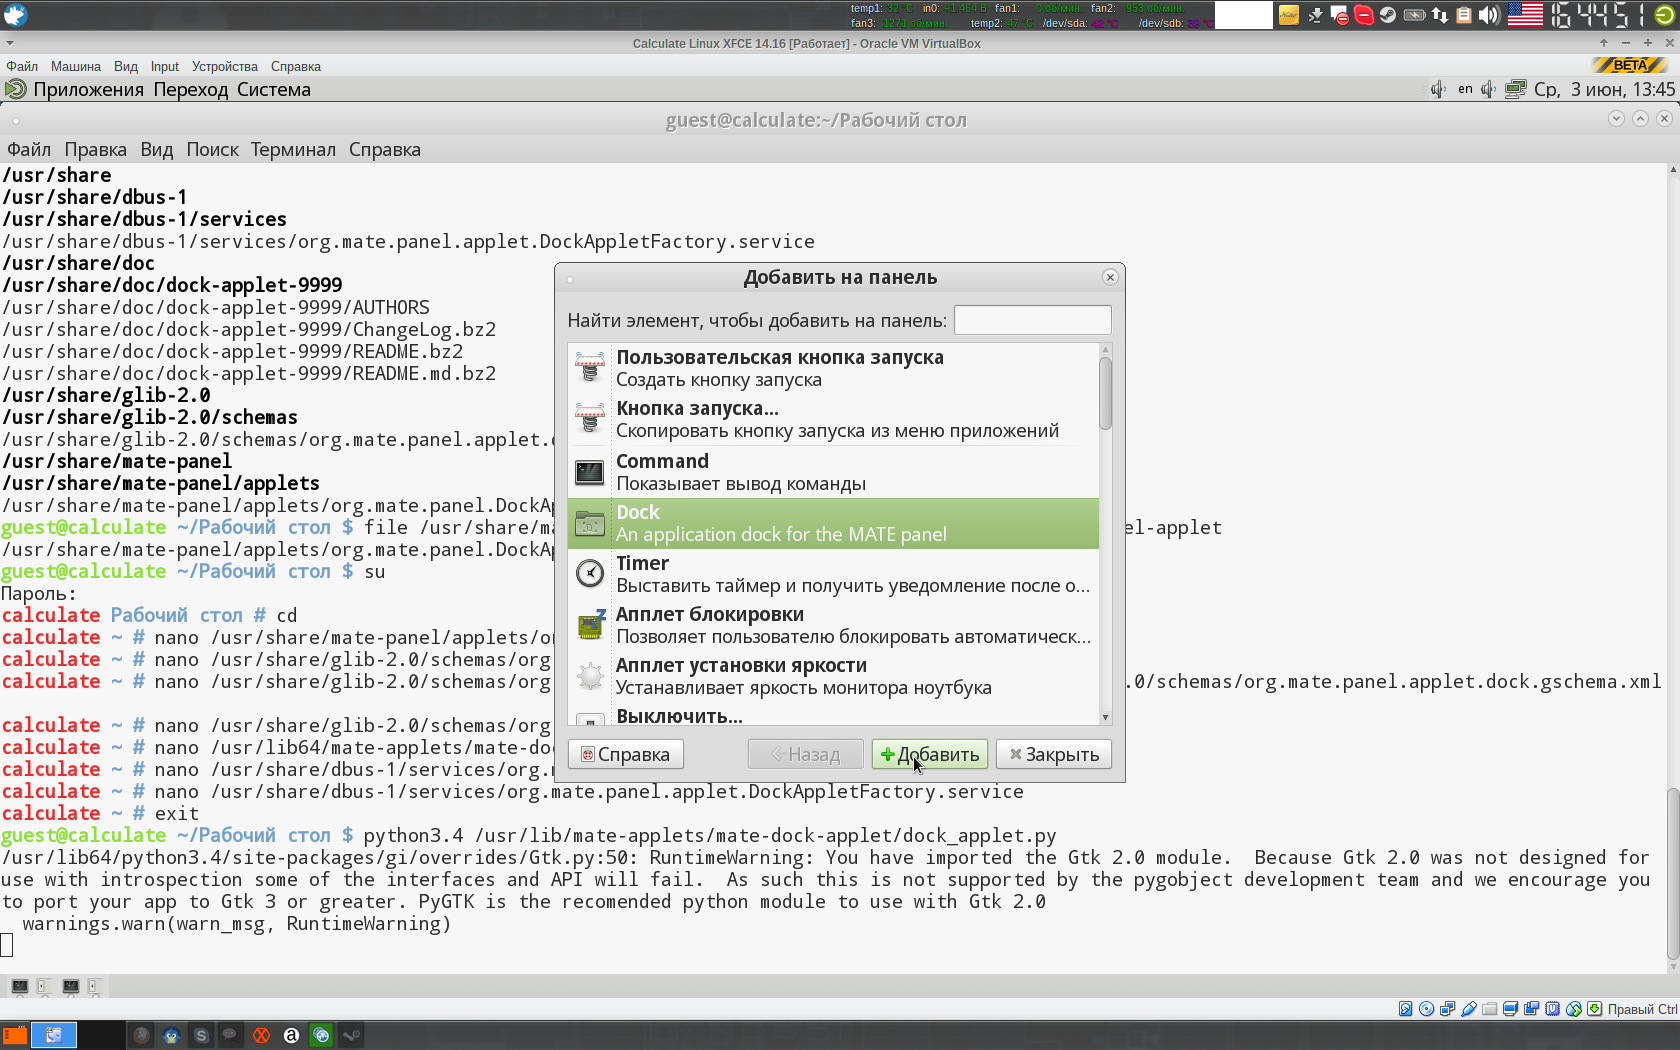Image resolution: width=1680 pixels, height=1050 pixels.
Task: Click the Command applet monitor icon
Action: [589, 471]
